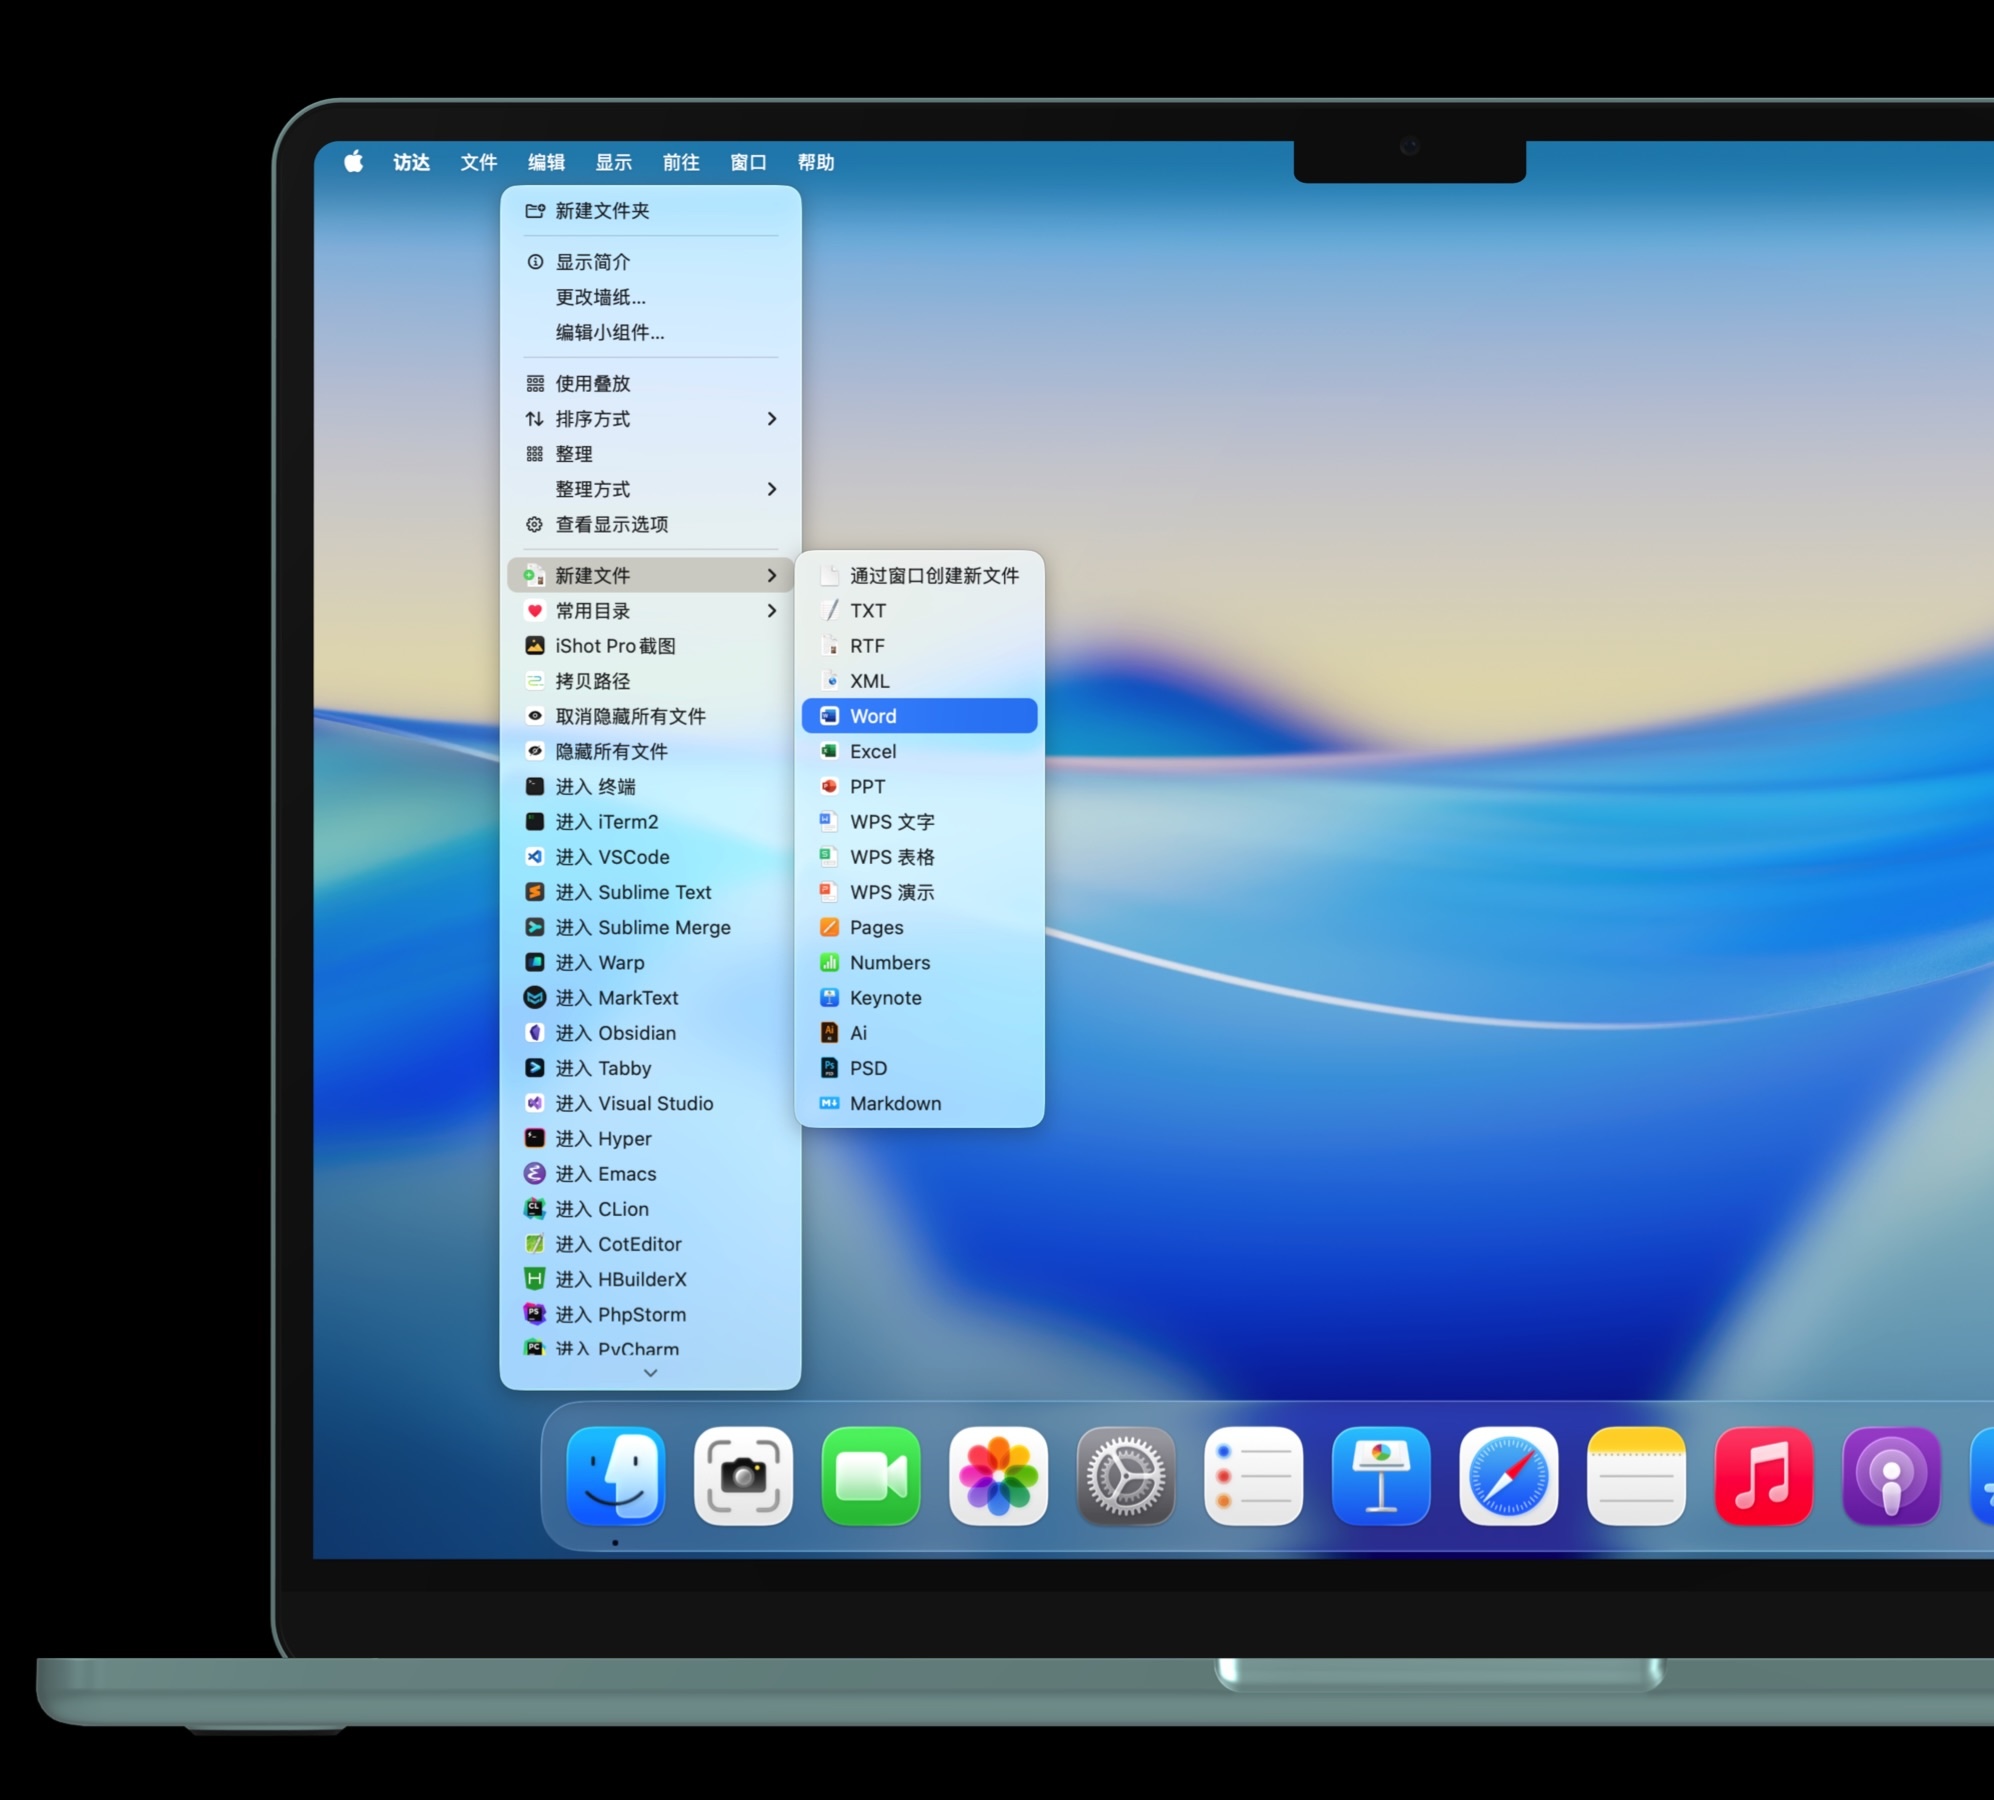Open Keynote from the Dock
Image resolution: width=1994 pixels, height=1800 pixels.
(x=1381, y=1475)
